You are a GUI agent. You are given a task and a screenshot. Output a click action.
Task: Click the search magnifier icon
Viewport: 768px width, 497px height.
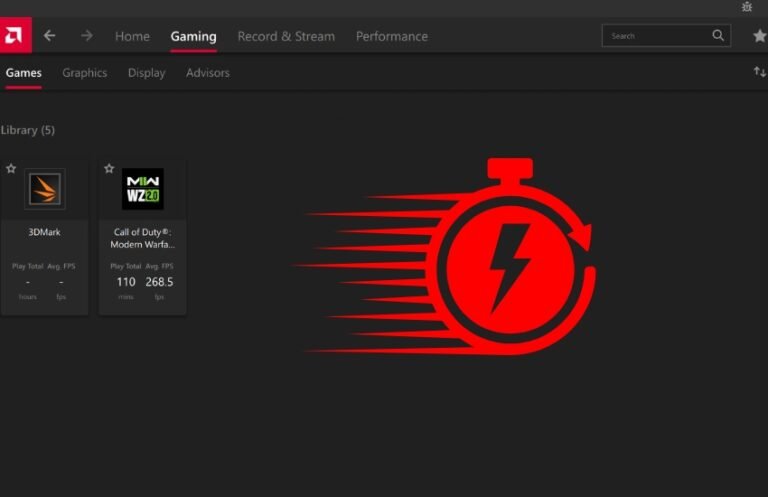718,35
